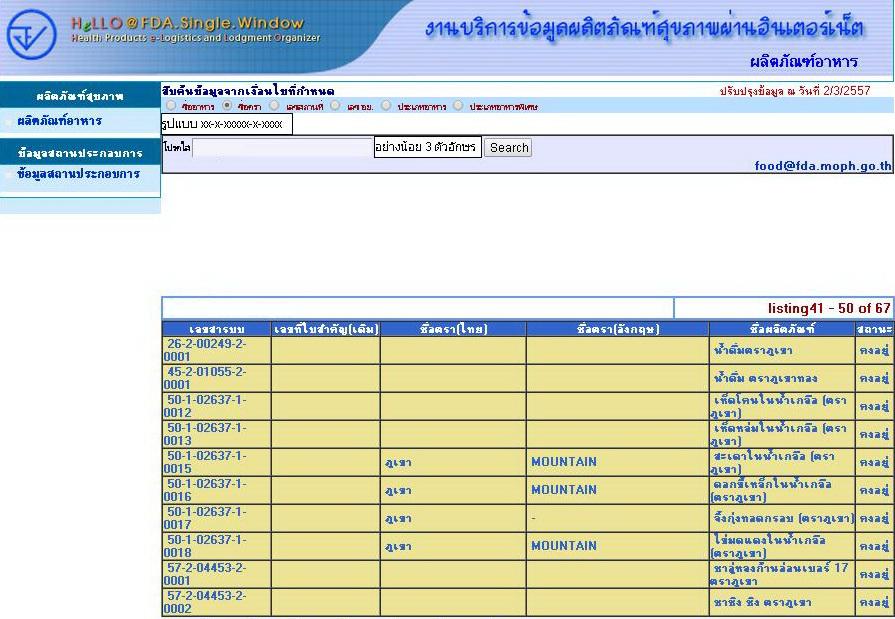The height and width of the screenshot is (619, 895).
Task: Click MOUNTAIN brand in row 50-1-02637-1-0015
Action: click(564, 461)
